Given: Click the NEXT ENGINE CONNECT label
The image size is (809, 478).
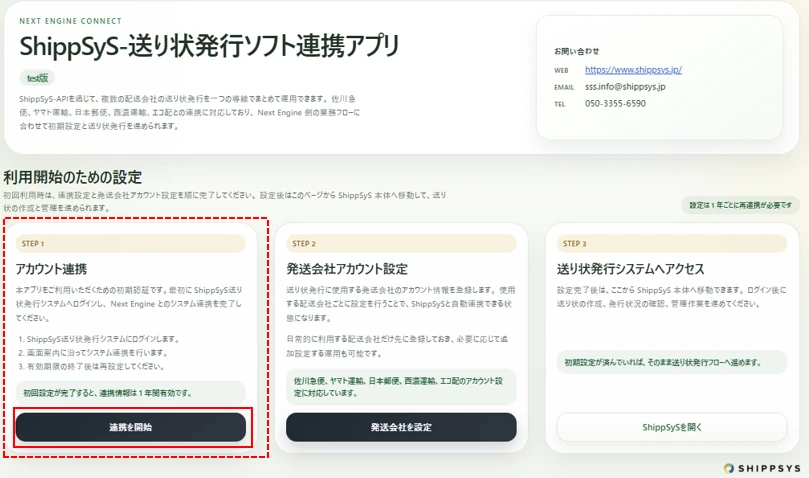Looking at the screenshot, I should click(x=70, y=21).
